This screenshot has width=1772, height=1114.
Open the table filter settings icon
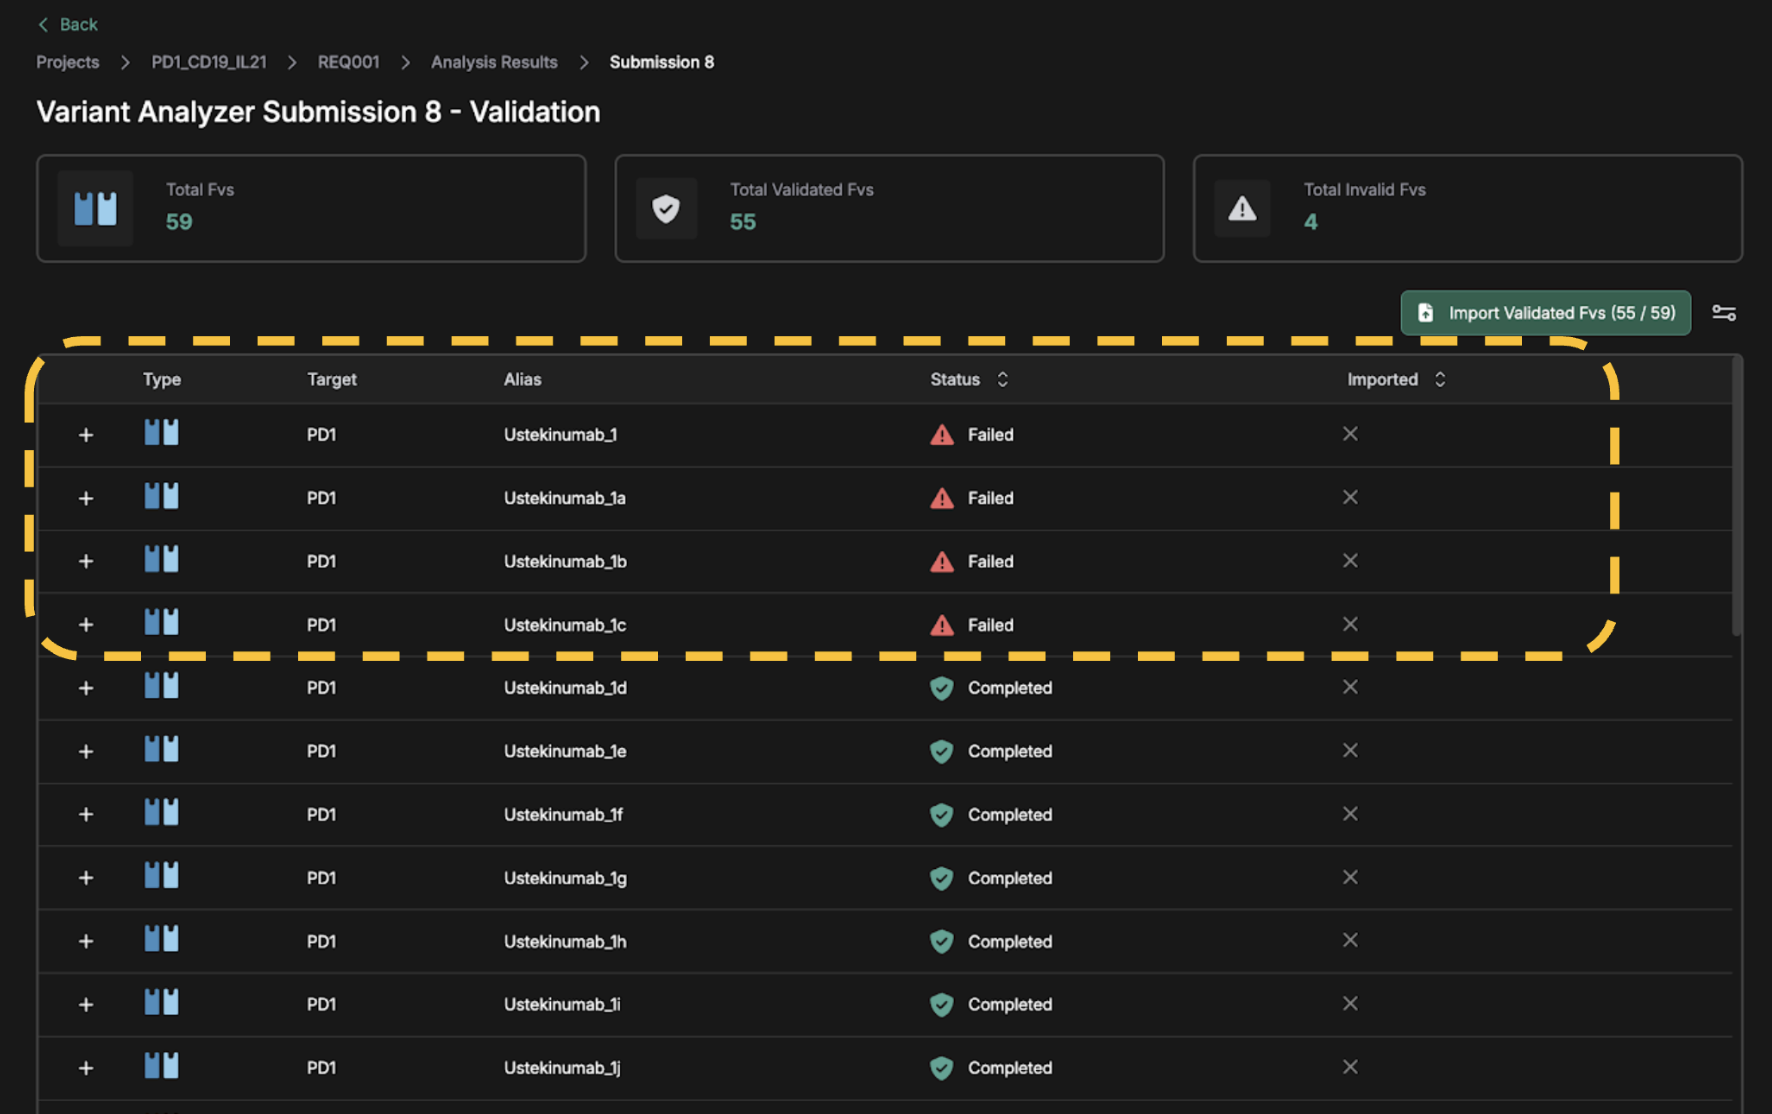coord(1723,313)
